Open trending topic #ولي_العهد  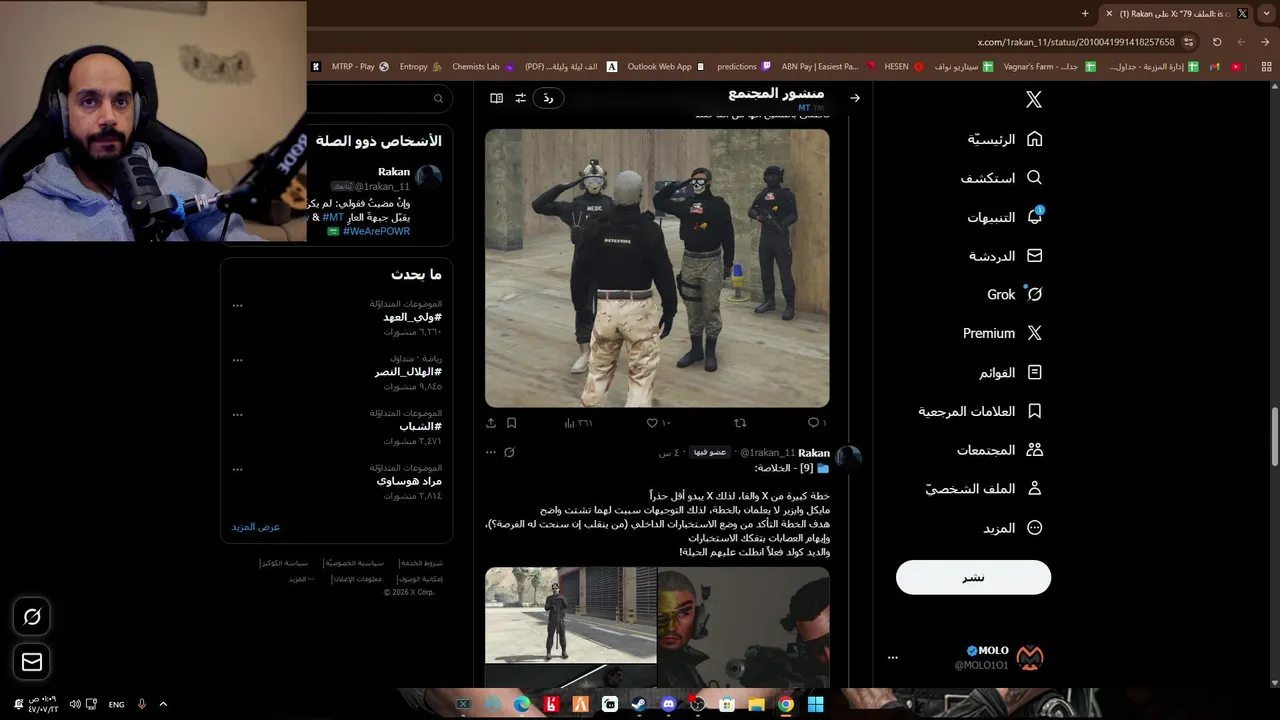click(x=412, y=317)
